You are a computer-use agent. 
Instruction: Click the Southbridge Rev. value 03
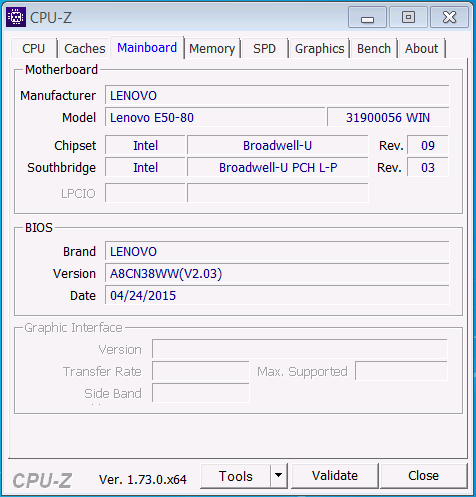point(428,167)
